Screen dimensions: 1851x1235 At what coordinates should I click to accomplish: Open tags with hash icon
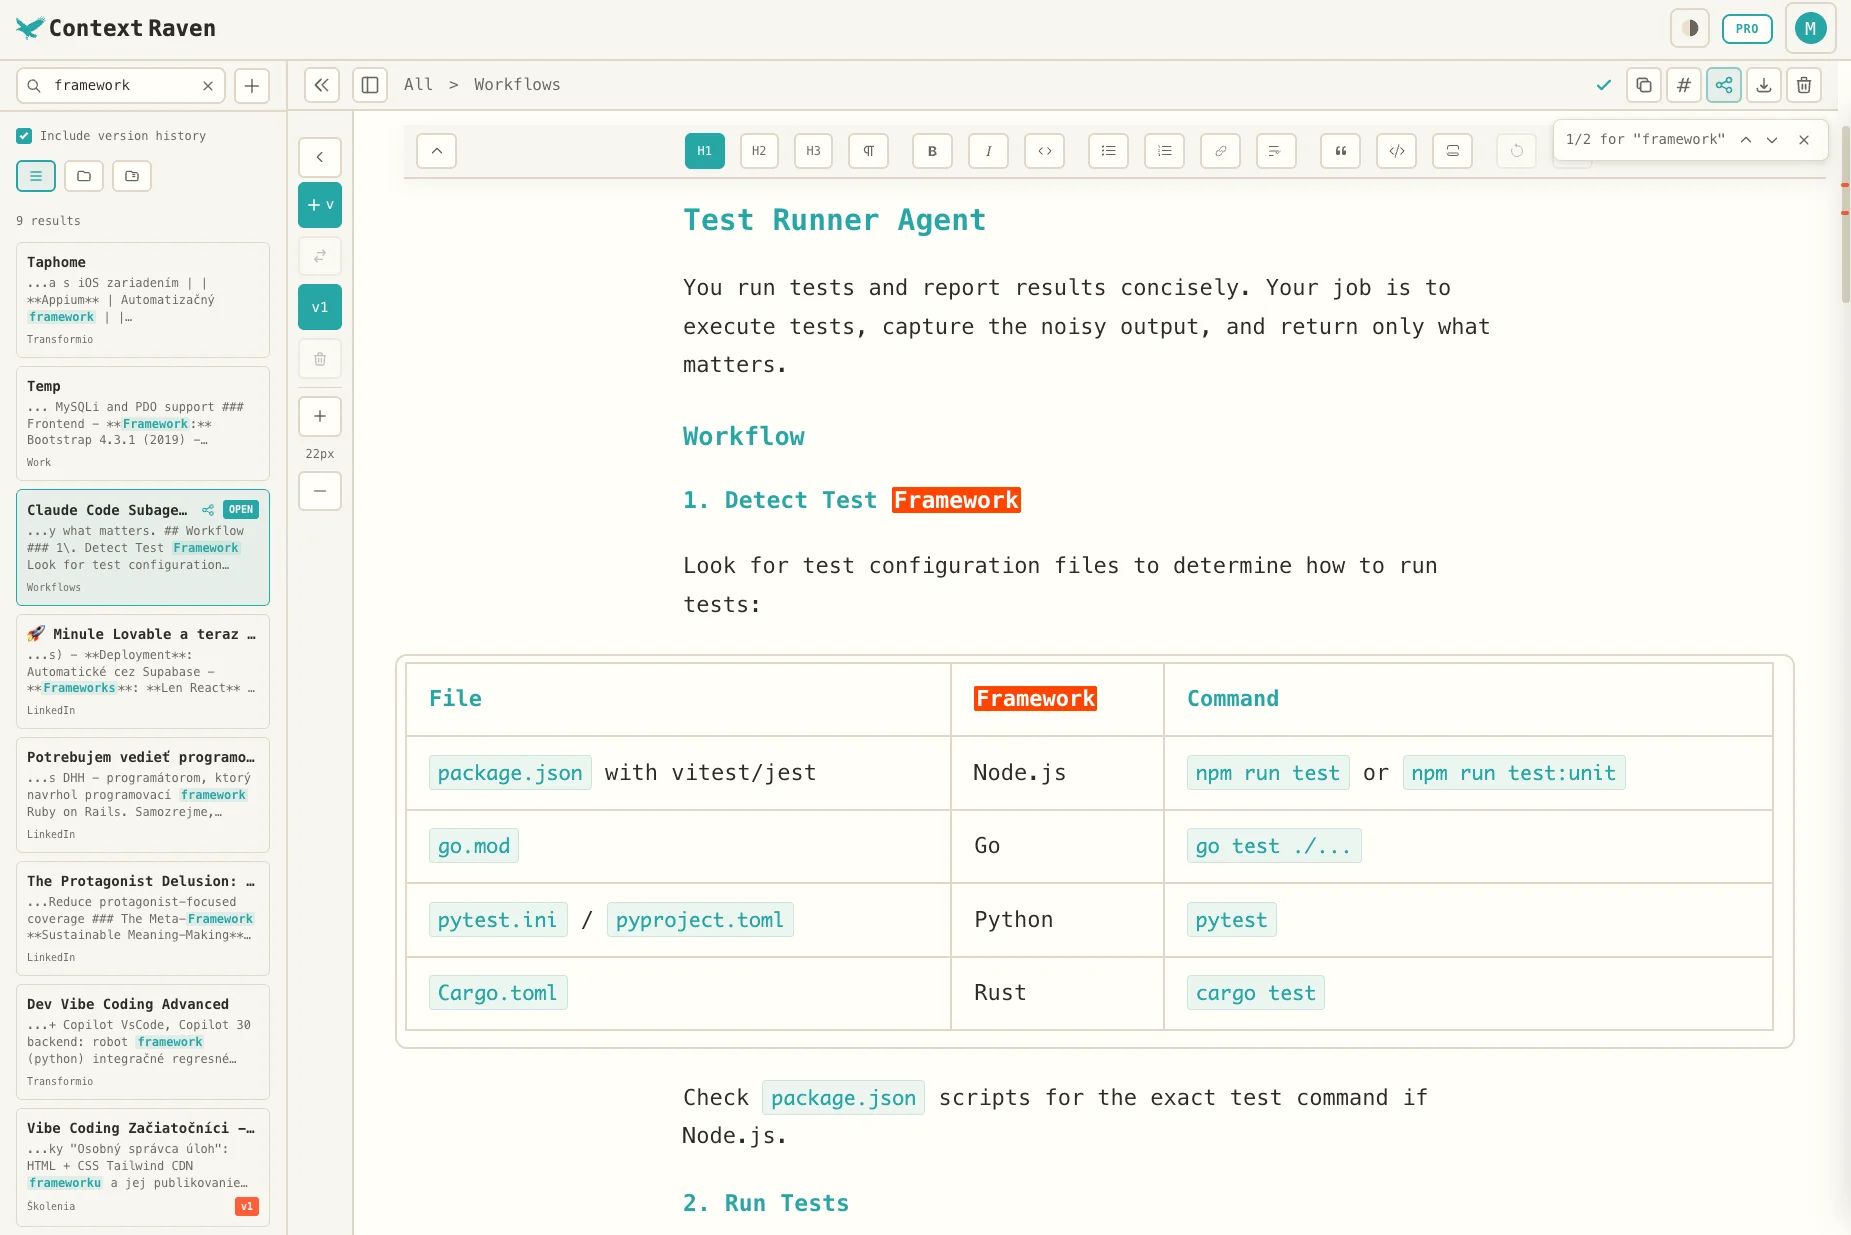(1684, 85)
